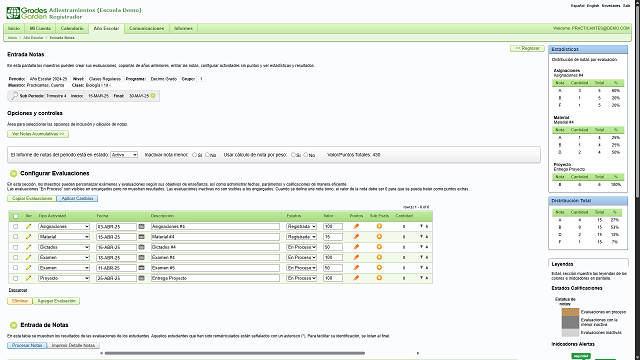The width and height of the screenshot is (640, 360).
Task: Add sub-evaluation for Material #4 row
Action: coord(379,236)
